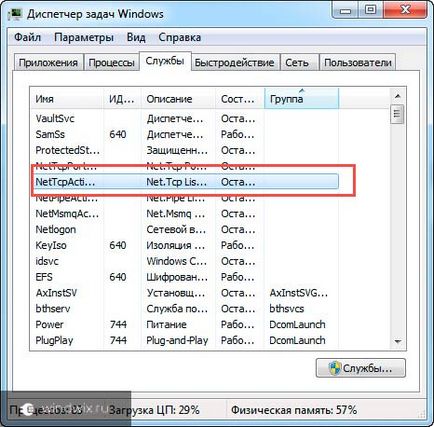Screen dimensions: 434x427
Task: Sort by the Состояние column header
Action: click(240, 99)
